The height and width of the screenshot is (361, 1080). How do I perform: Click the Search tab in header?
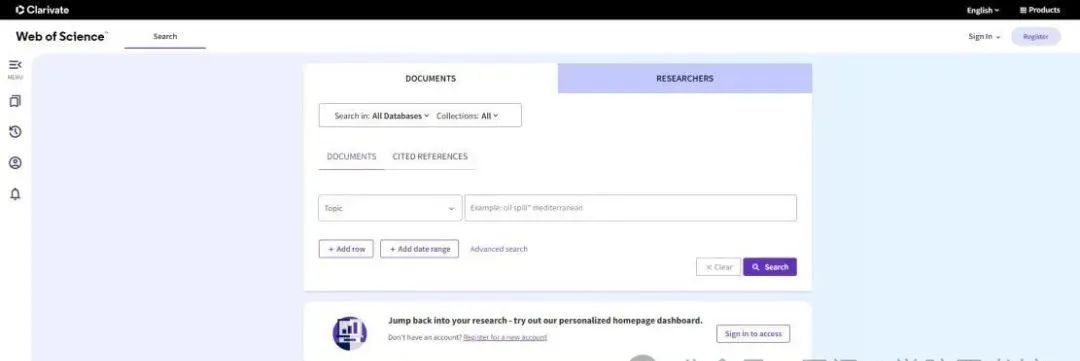[x=165, y=37]
